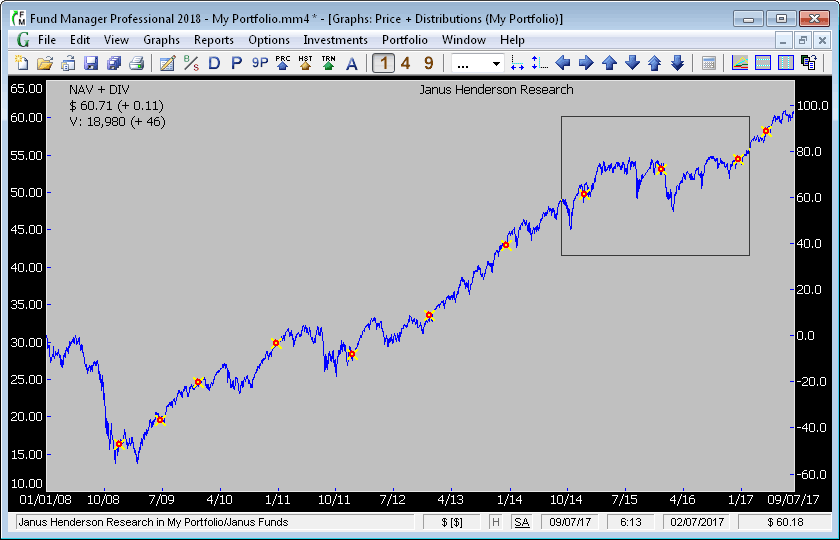Click the "NAV + DIV" label
Screen dimensions: 840x540
(99, 89)
